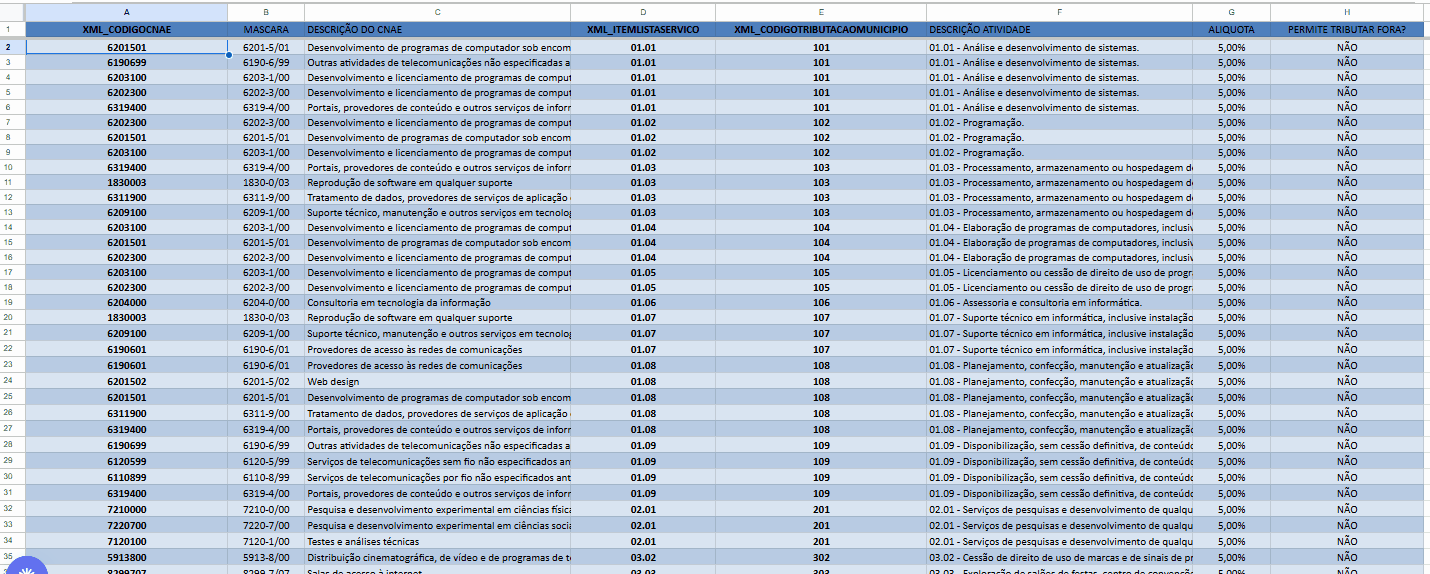The width and height of the screenshot is (1430, 574).
Task: Click the mask cell 7120-1/00
Action: coord(265,541)
